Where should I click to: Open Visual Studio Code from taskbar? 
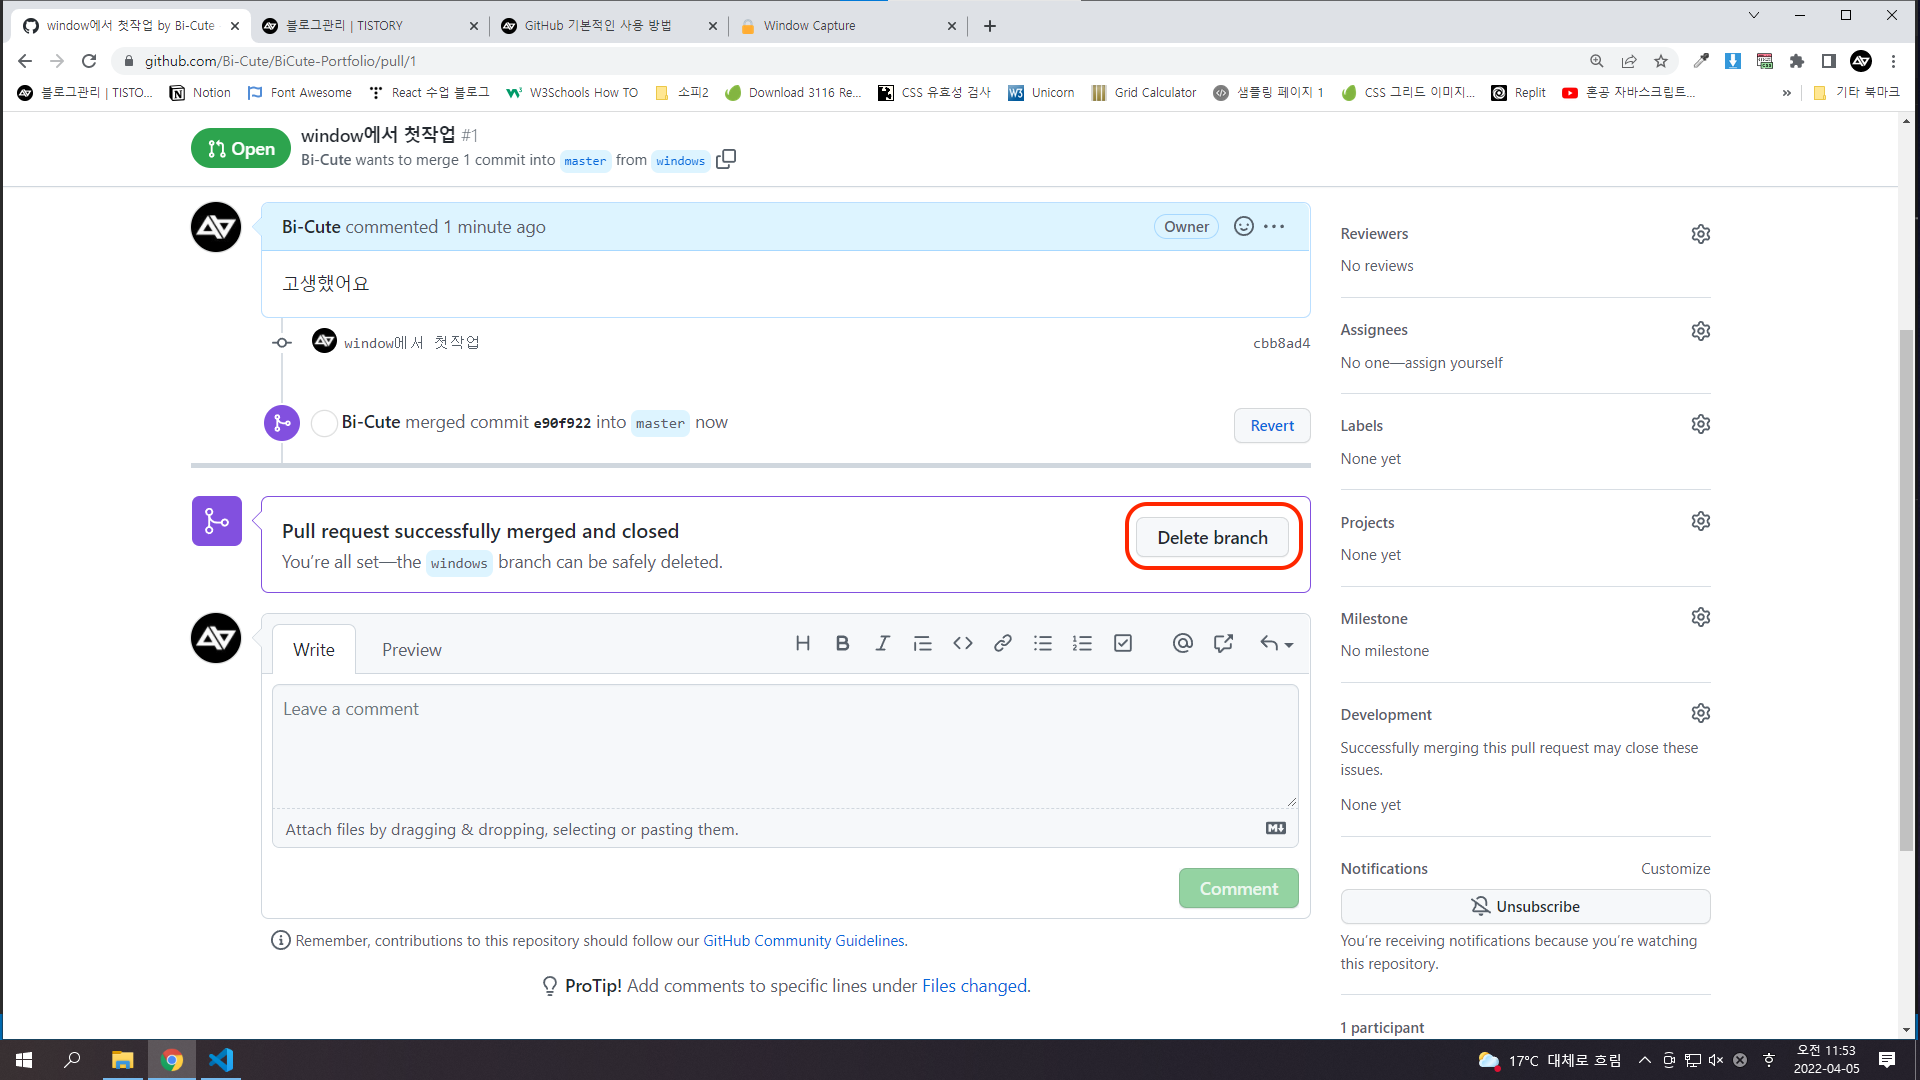221,1060
